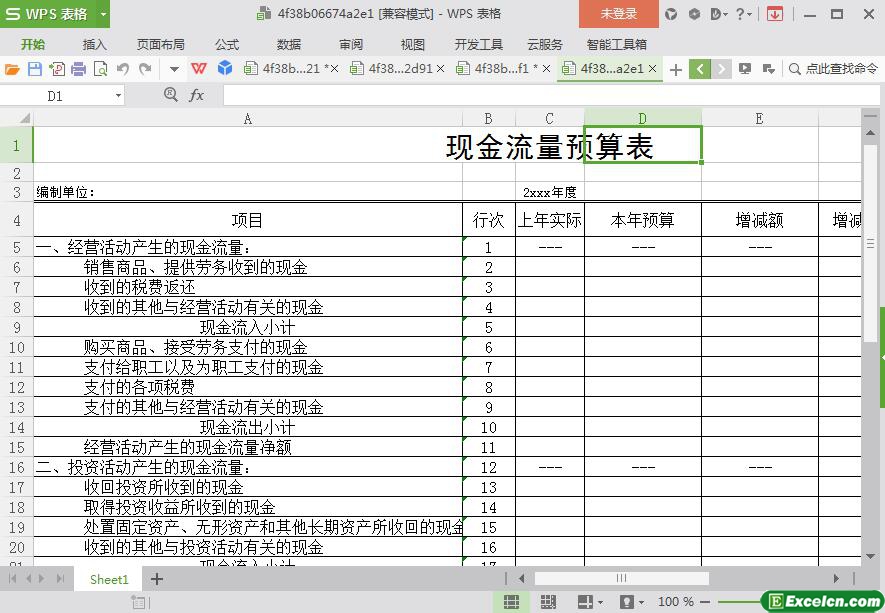Click the Open folder icon in toolbar
This screenshot has width=885, height=613.
point(12,69)
